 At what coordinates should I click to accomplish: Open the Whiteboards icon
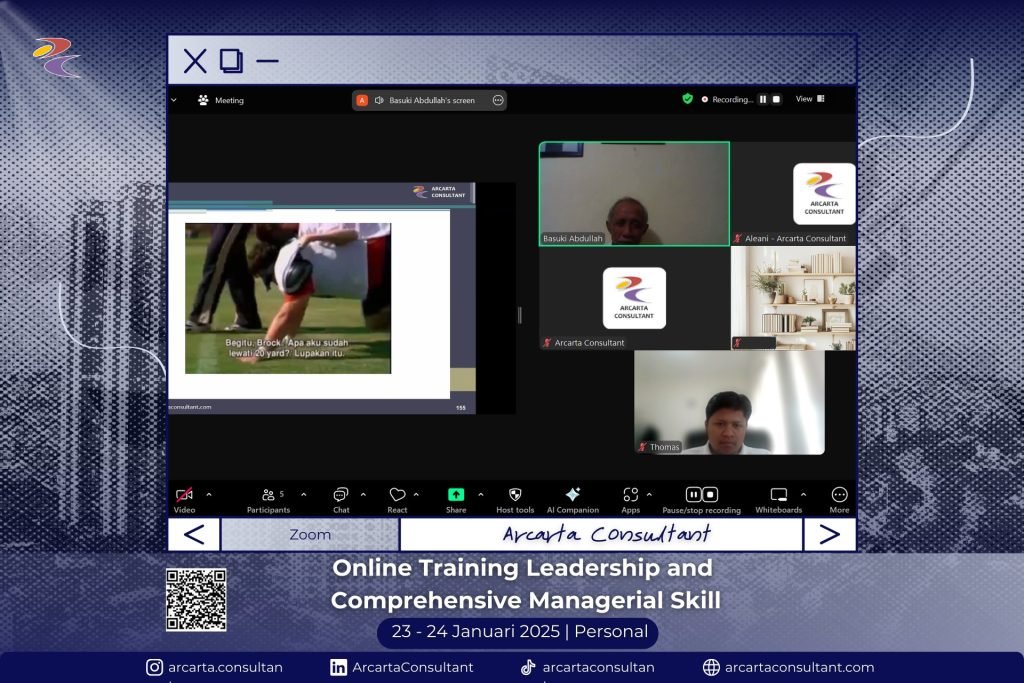tap(778, 495)
